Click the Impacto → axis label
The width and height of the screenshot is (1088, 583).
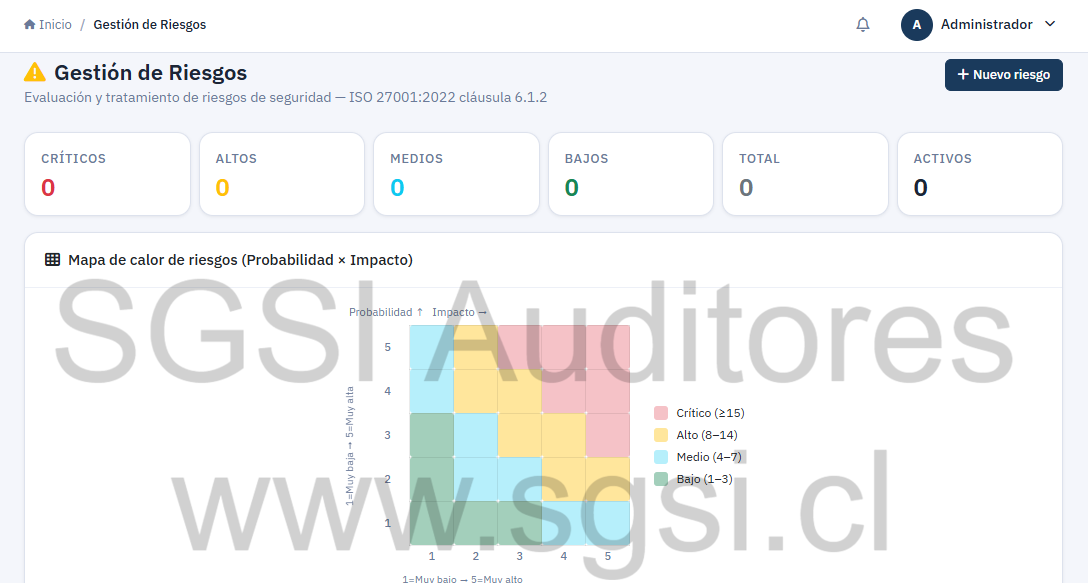tap(459, 312)
